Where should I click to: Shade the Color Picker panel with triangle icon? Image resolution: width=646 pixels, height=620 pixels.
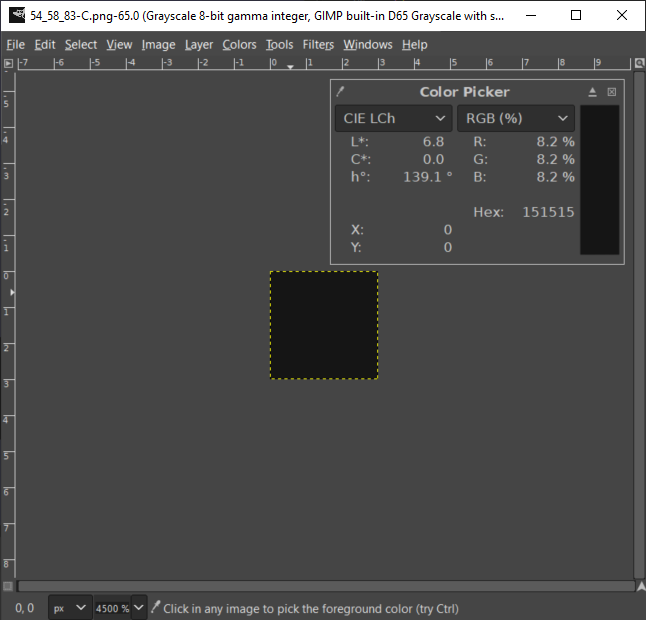click(x=592, y=92)
